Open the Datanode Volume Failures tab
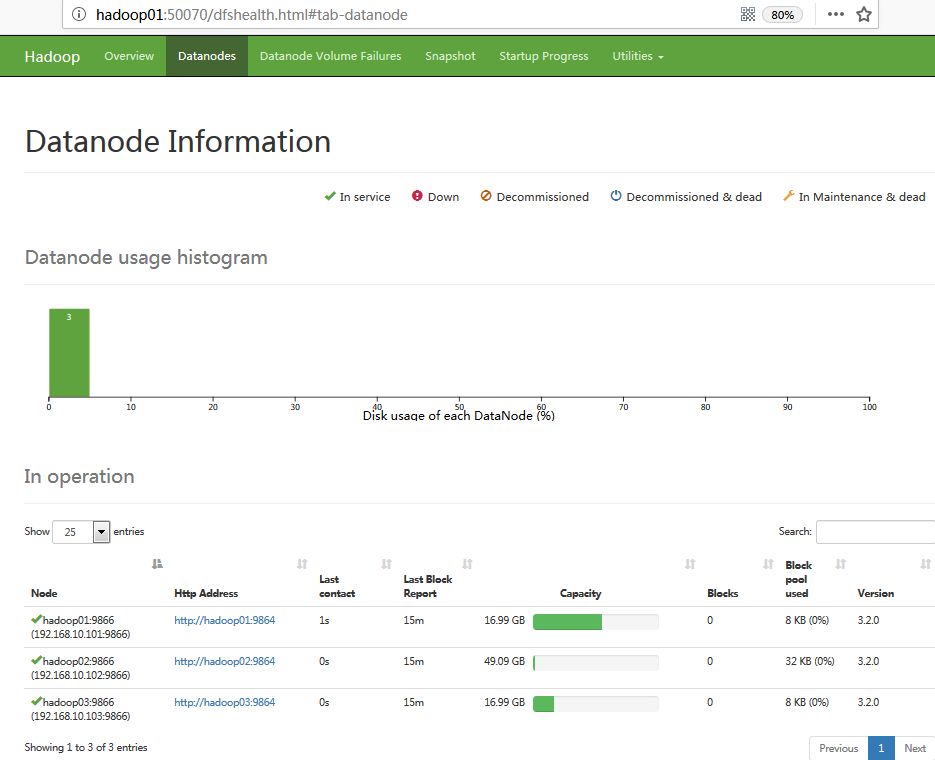Viewport: 935px width, 760px height. coord(330,56)
